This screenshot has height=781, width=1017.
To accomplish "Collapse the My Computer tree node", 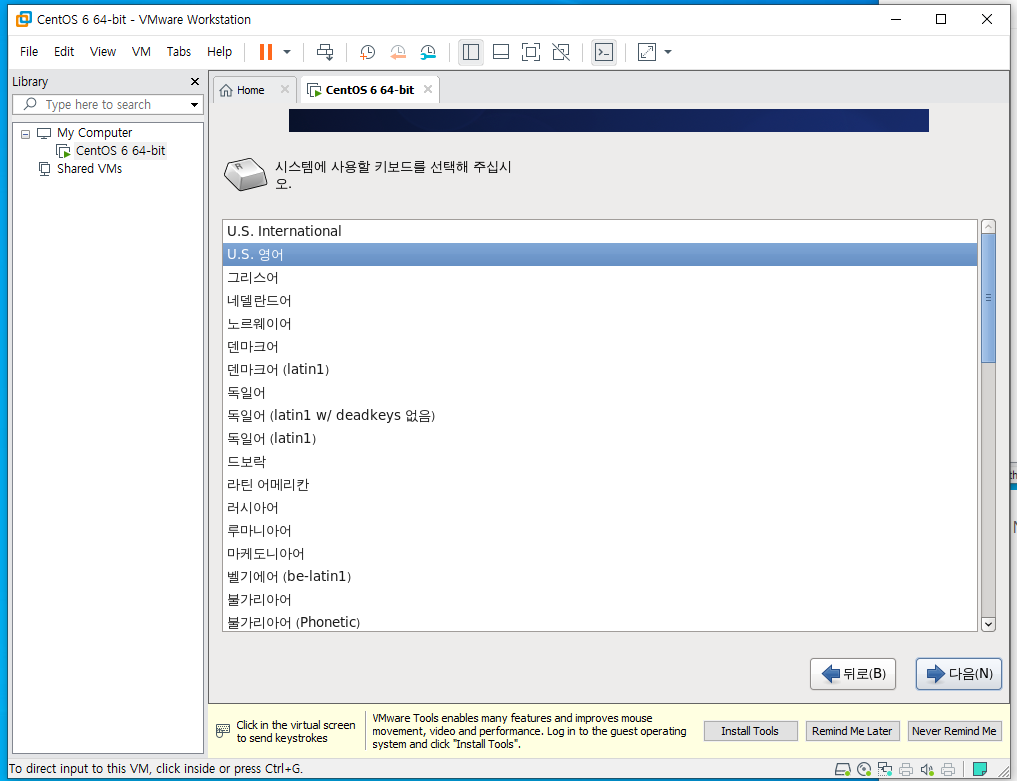I will (x=25, y=134).
